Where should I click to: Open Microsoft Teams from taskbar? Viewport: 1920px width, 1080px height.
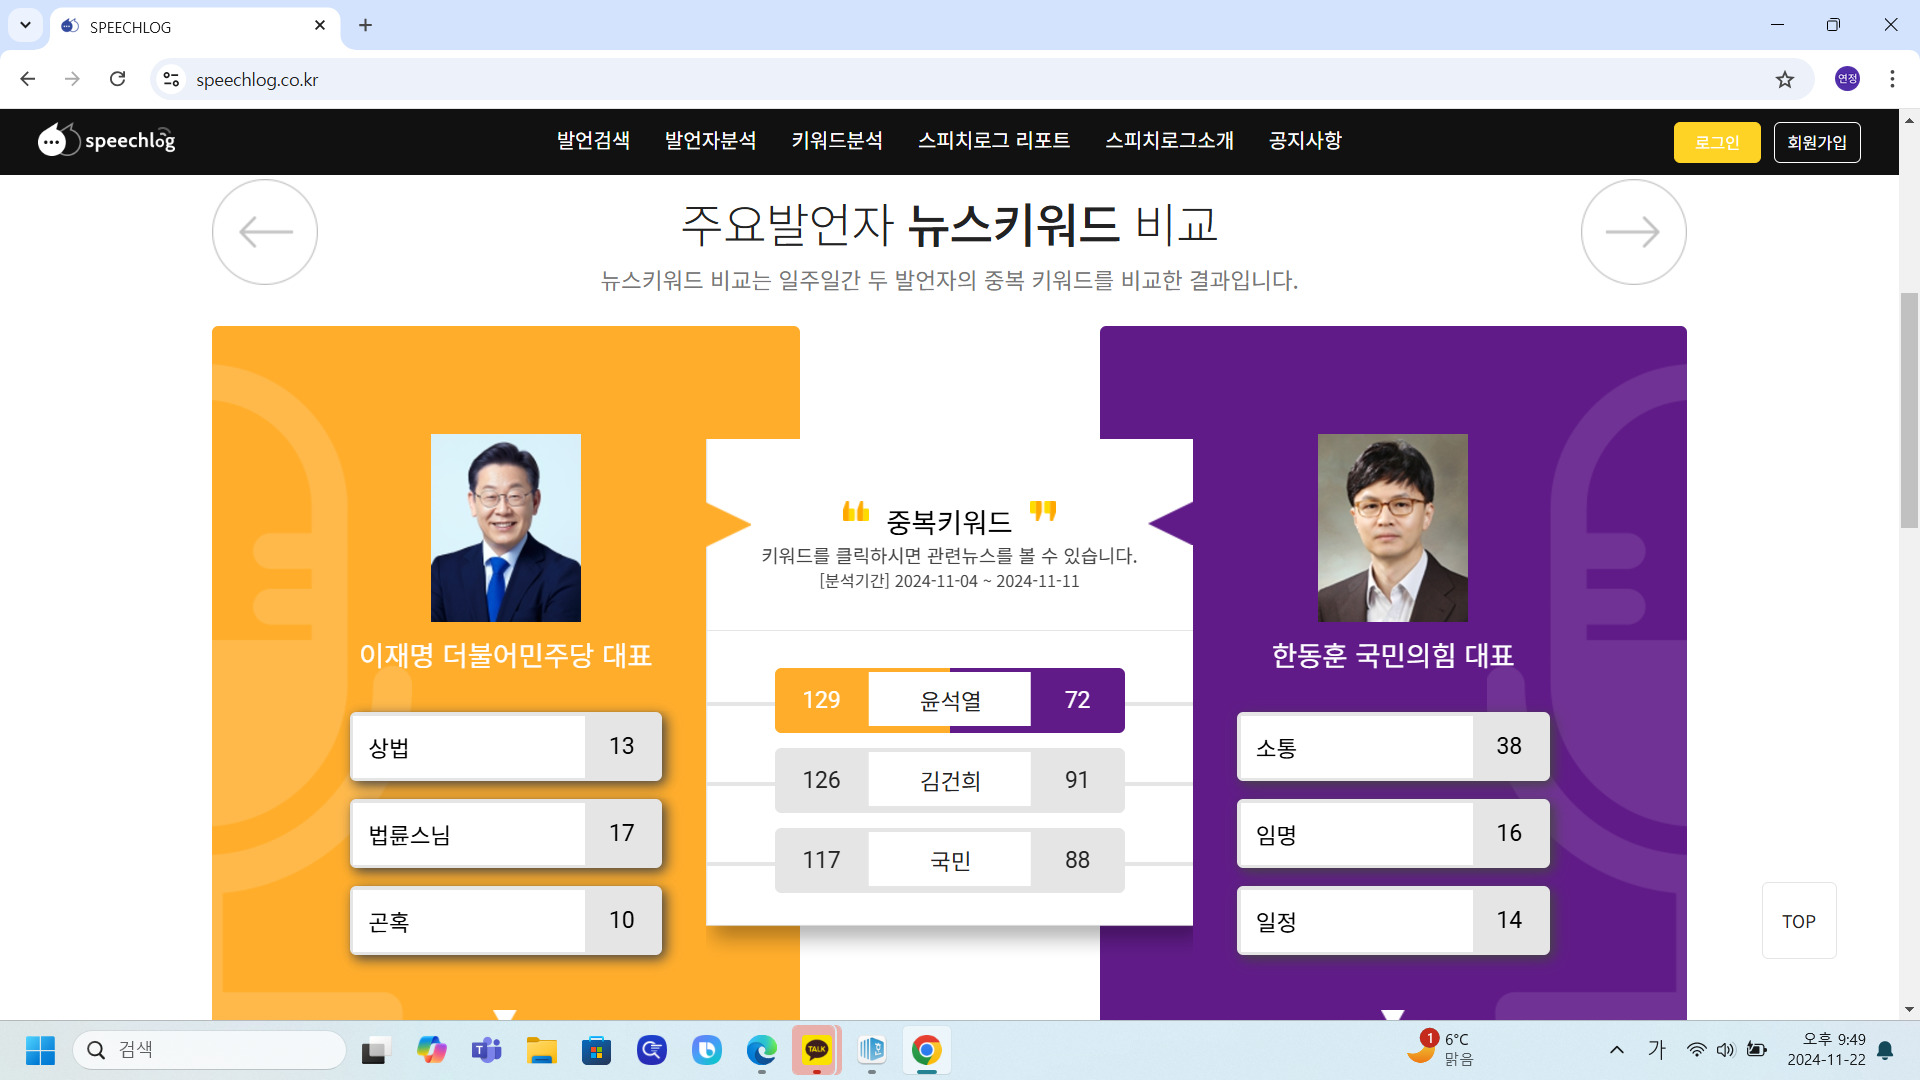click(x=487, y=1050)
